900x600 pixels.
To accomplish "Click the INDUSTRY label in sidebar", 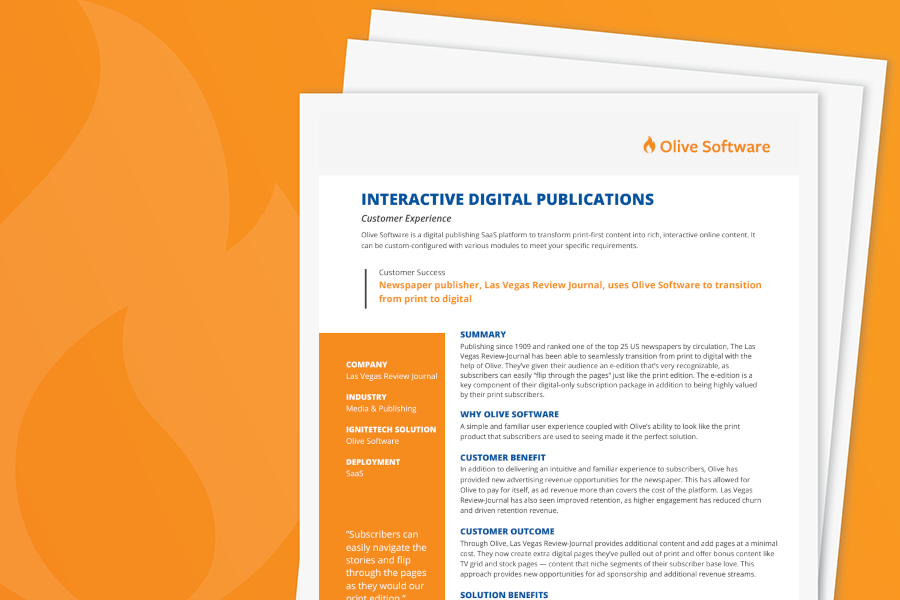I will click(x=366, y=397).
